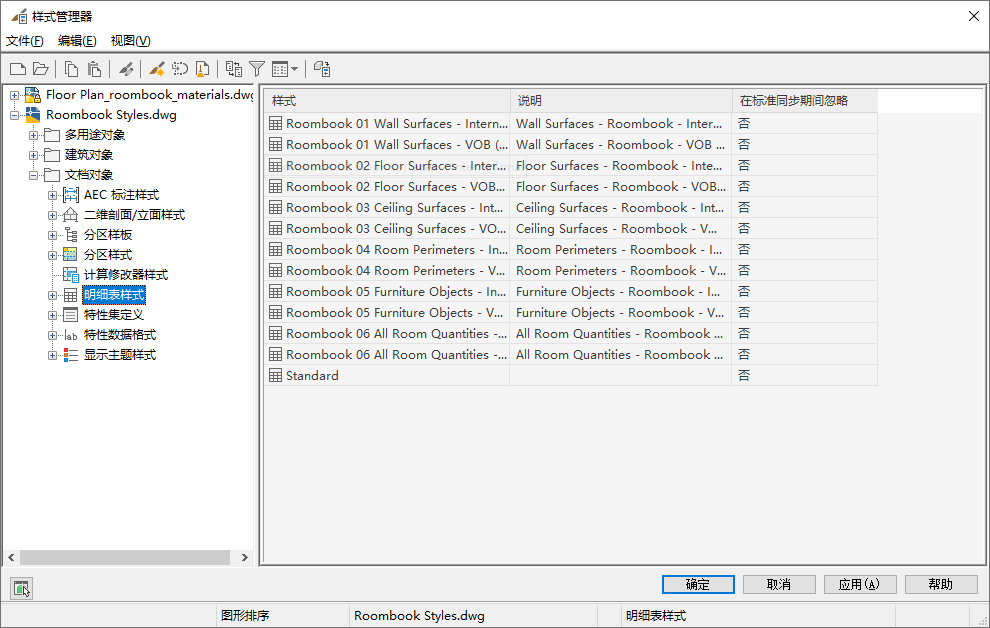The height and width of the screenshot is (628, 990).
Task: Expand the 建筑对象 folder
Action: (x=33, y=155)
